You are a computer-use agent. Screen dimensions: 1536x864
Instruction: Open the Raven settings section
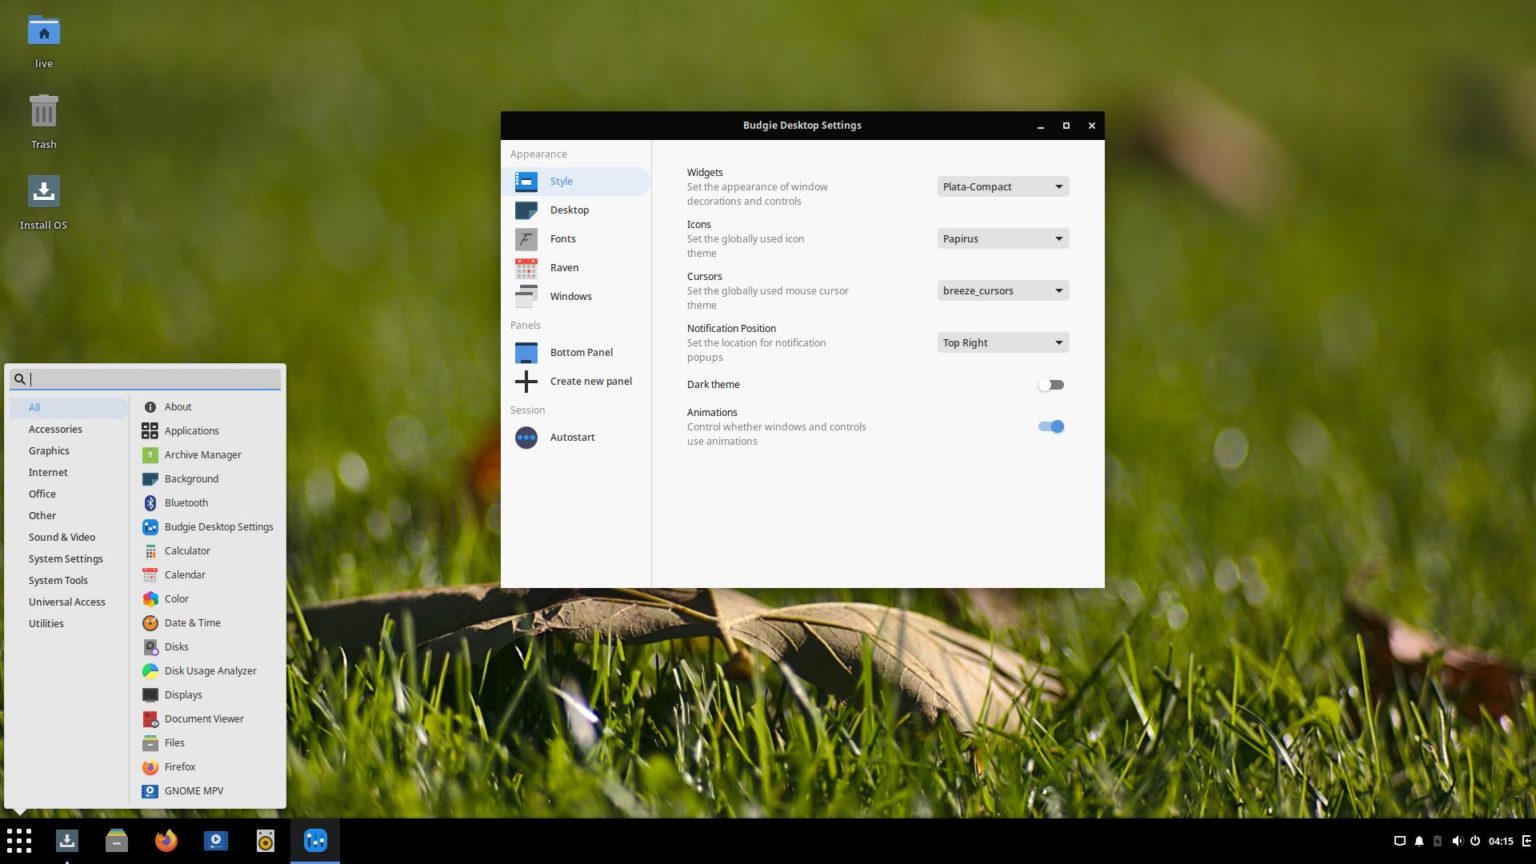(x=564, y=267)
